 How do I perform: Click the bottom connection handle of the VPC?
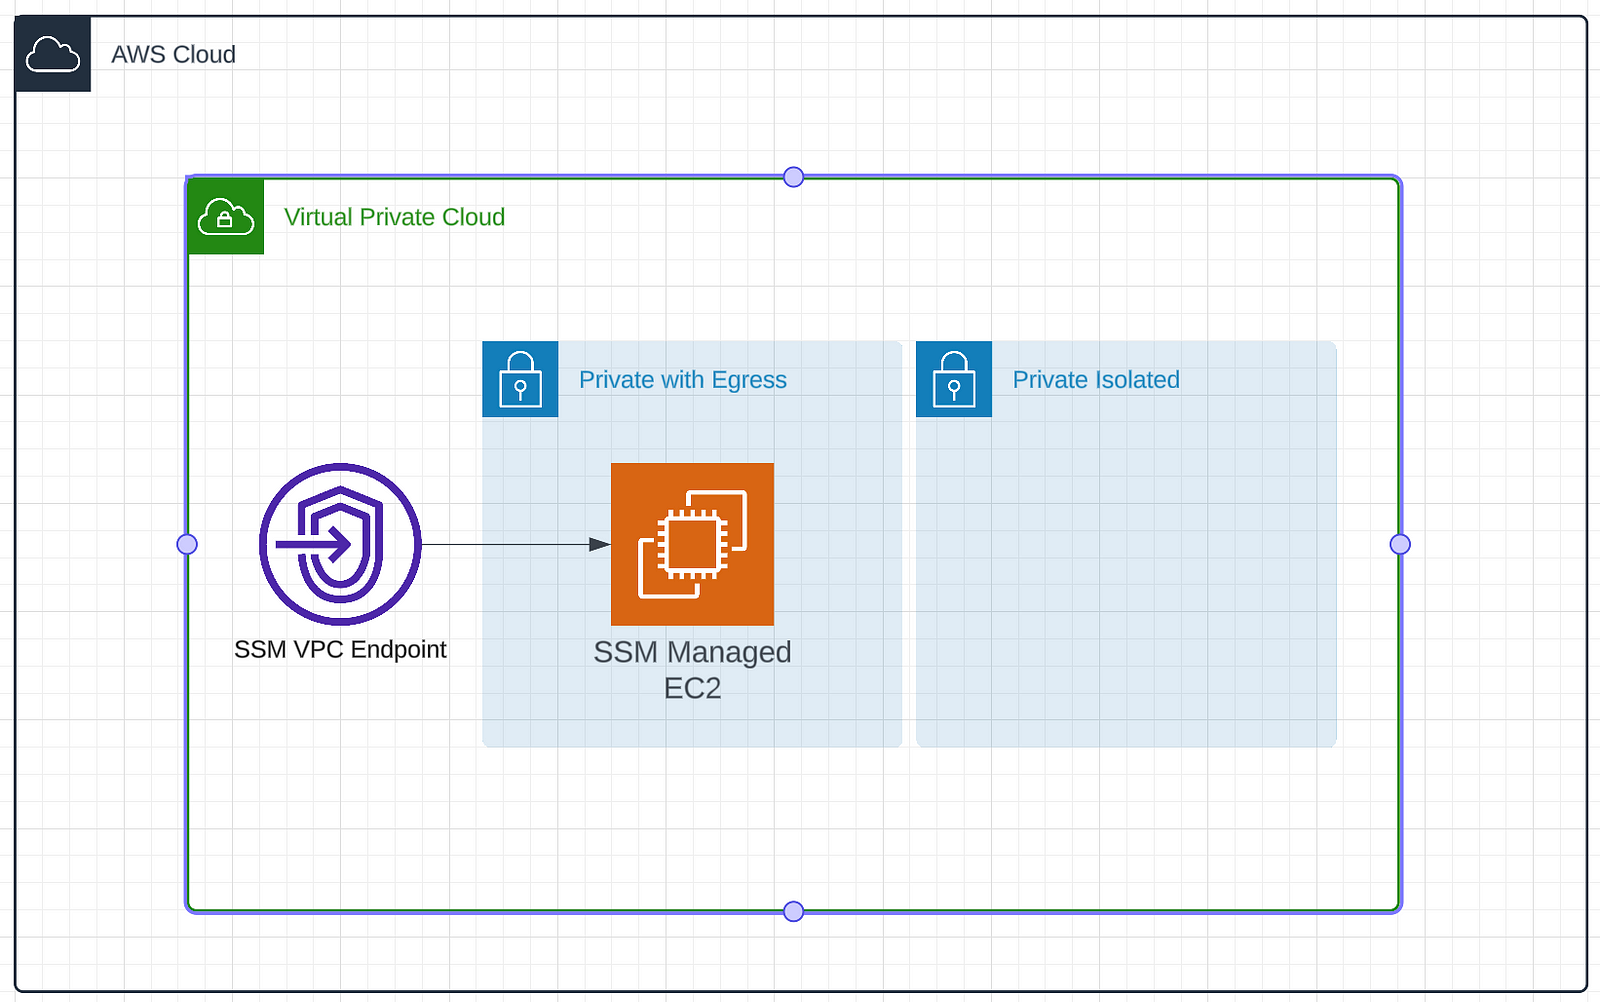[x=794, y=911]
